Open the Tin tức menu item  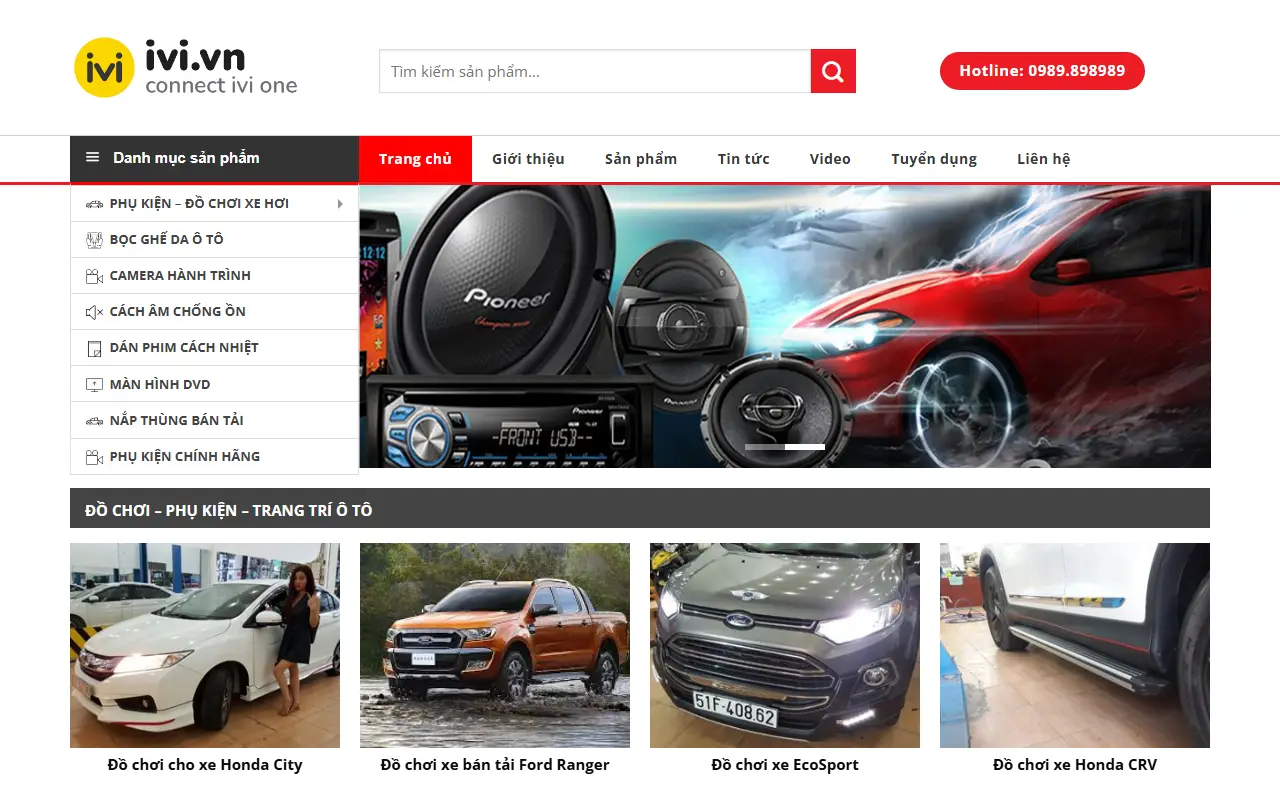pyautogui.click(x=743, y=159)
